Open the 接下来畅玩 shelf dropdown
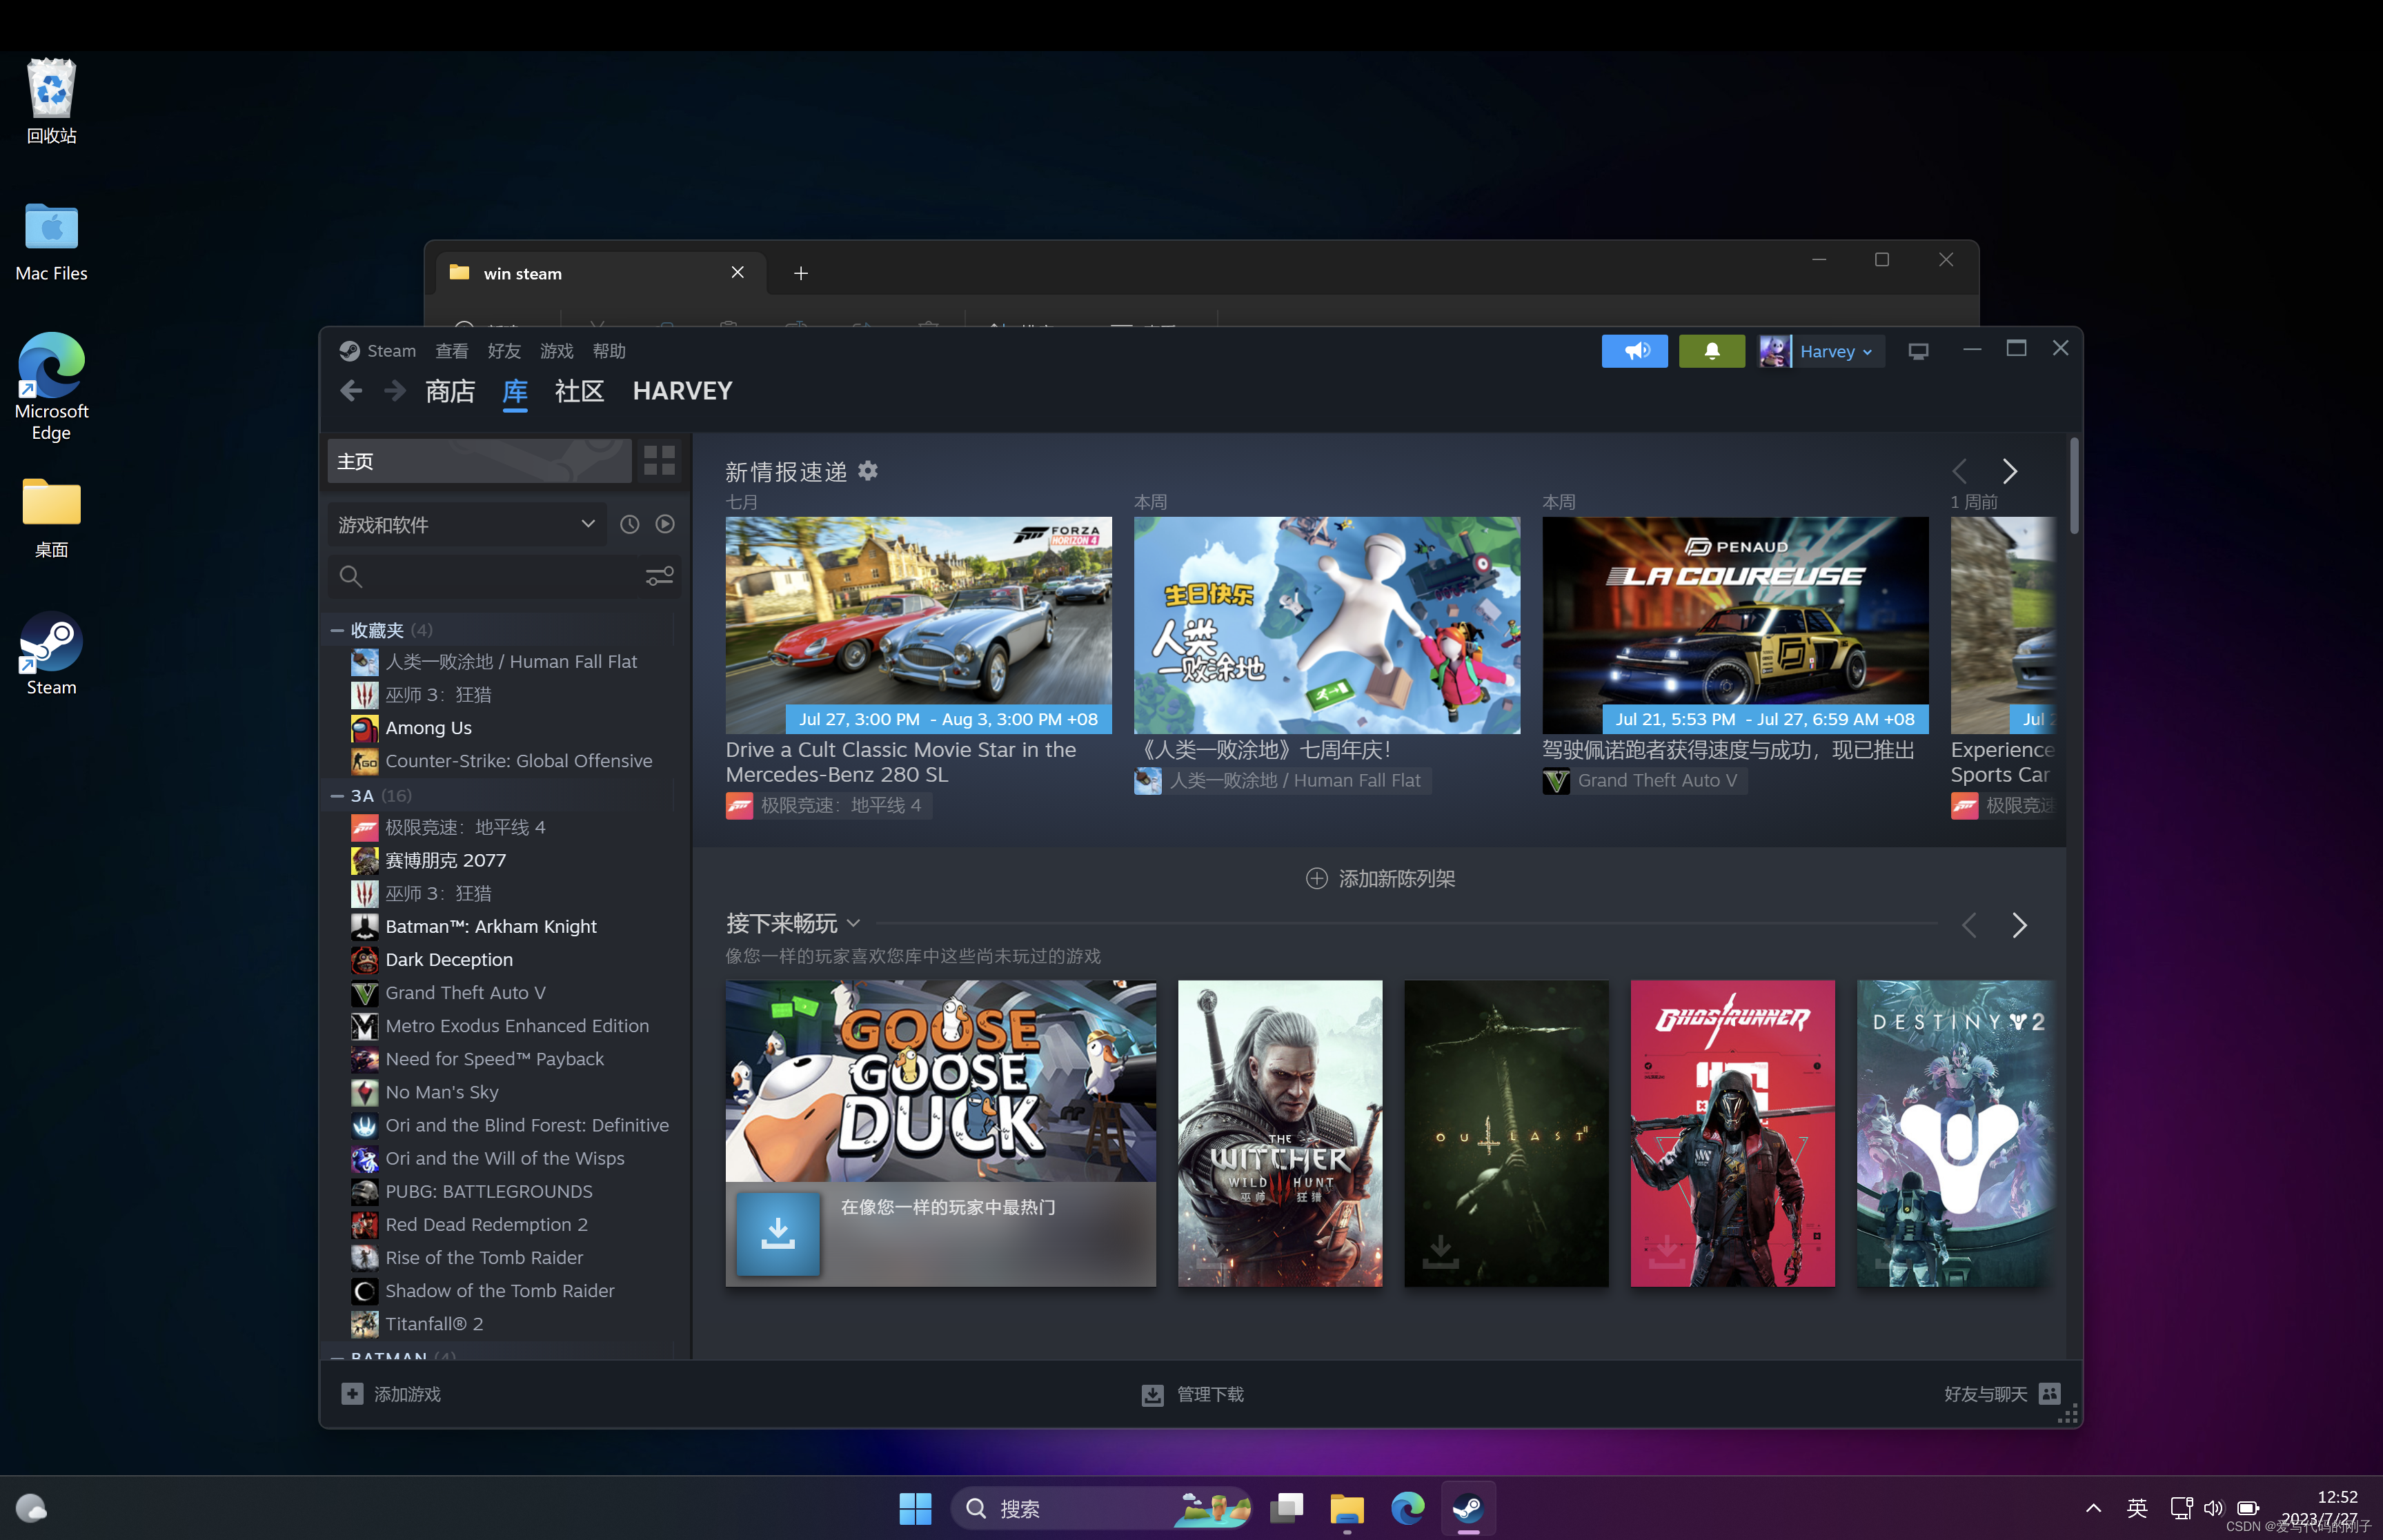Image resolution: width=2383 pixels, height=1540 pixels. [x=853, y=923]
